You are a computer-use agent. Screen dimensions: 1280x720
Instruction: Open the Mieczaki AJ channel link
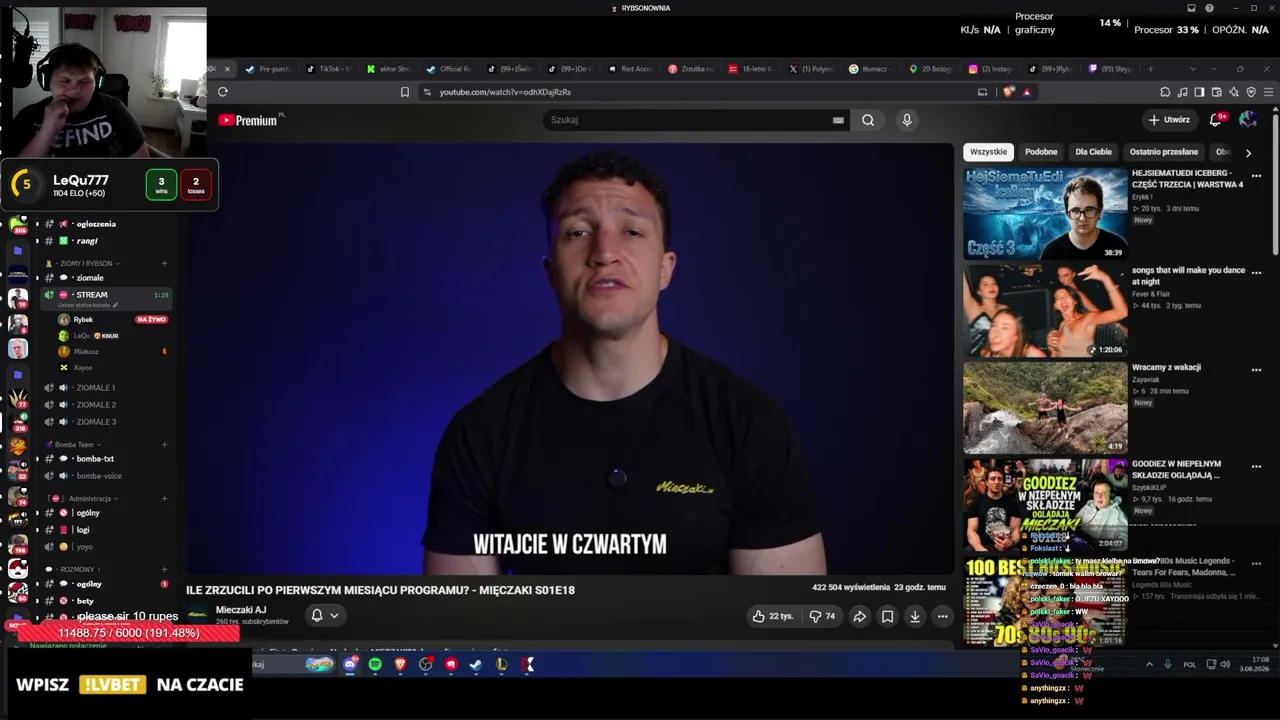point(241,610)
